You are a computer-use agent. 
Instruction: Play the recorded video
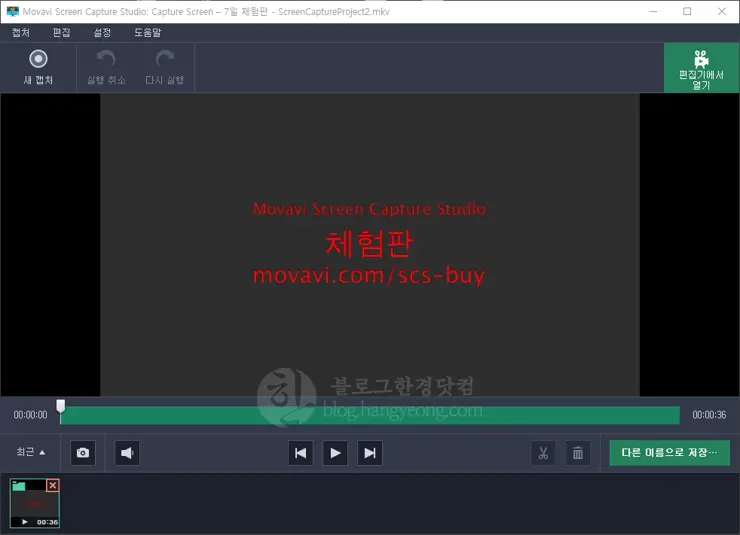(335, 453)
